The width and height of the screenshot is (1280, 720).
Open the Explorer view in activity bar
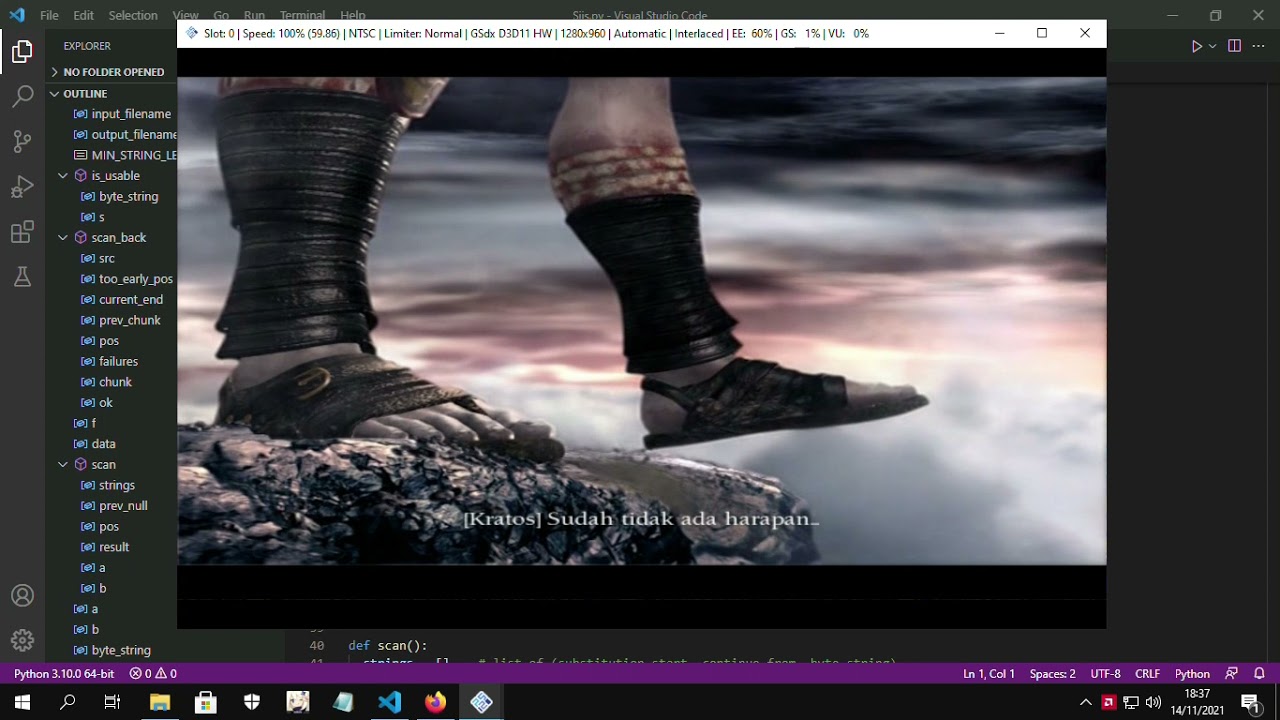[22, 51]
